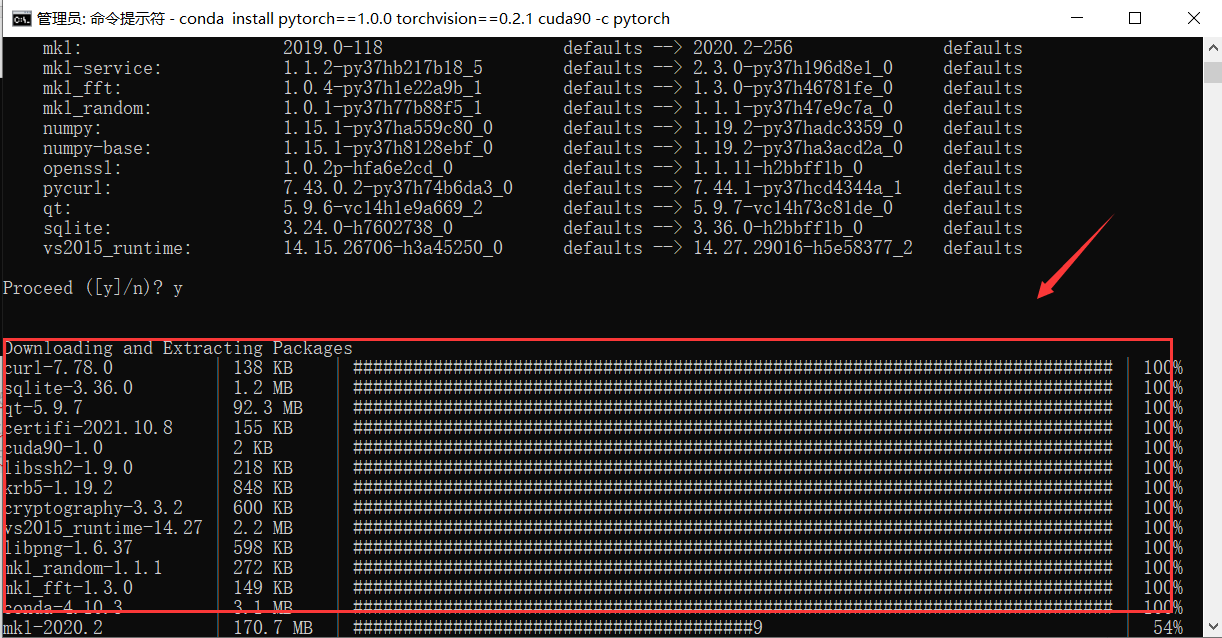Click the 'vs2015_runtime:' package name
1222x638 pixels.
tap(118, 248)
